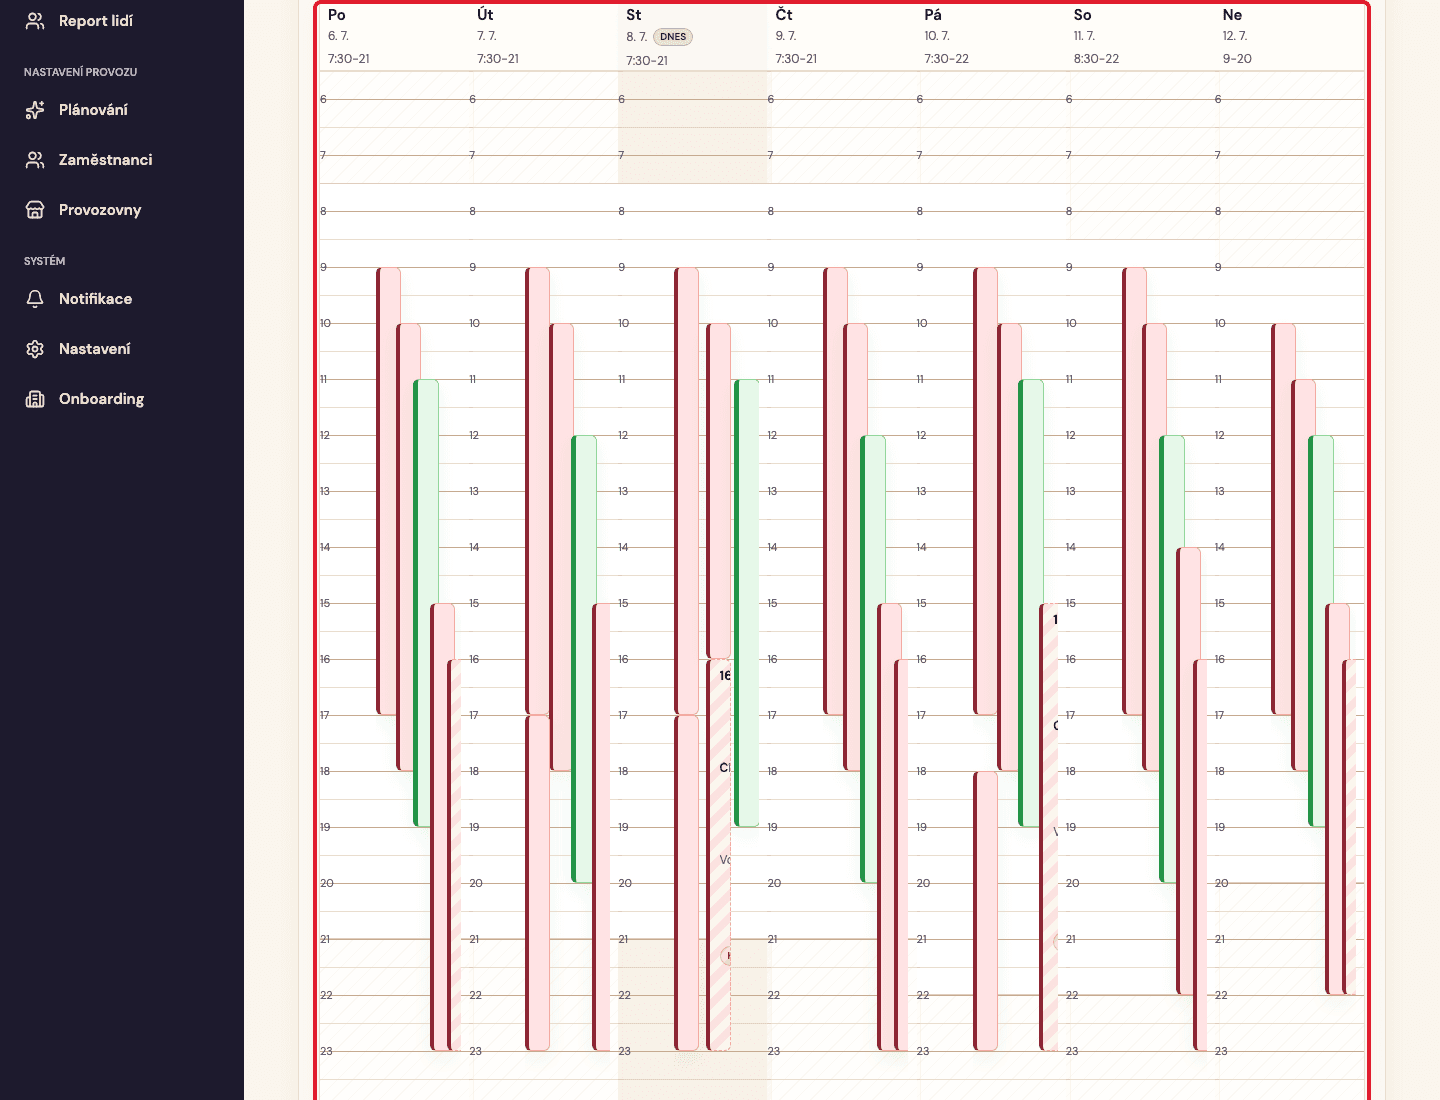Click the Zaměstnanci people icon

tap(35, 160)
